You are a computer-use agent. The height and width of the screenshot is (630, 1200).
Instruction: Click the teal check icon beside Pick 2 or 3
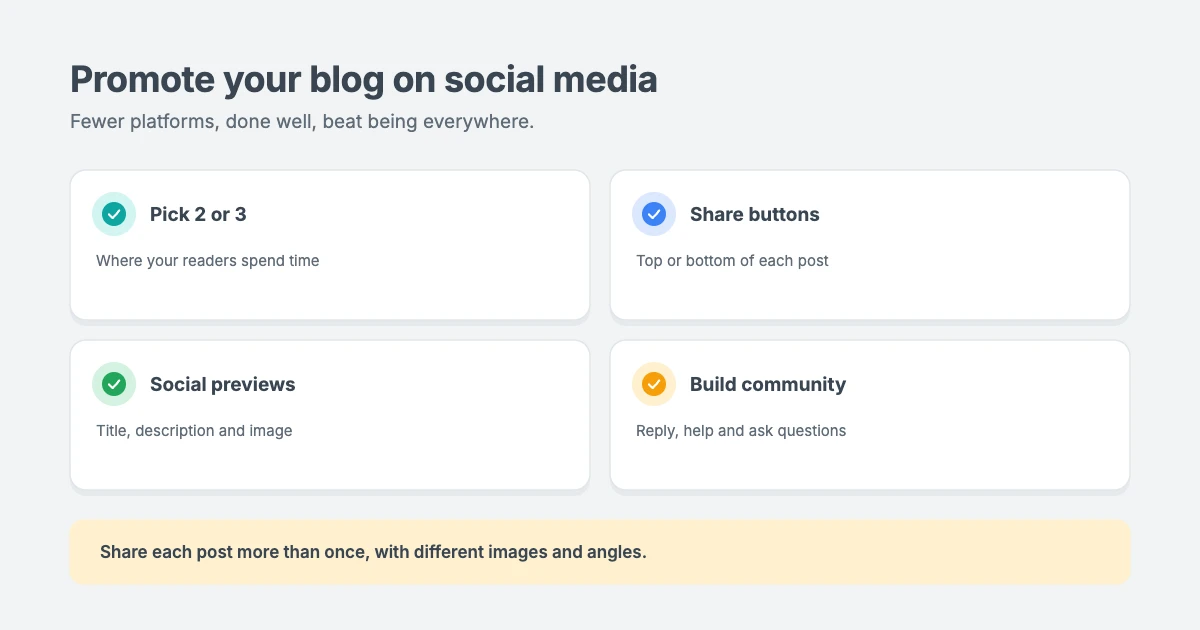click(114, 214)
